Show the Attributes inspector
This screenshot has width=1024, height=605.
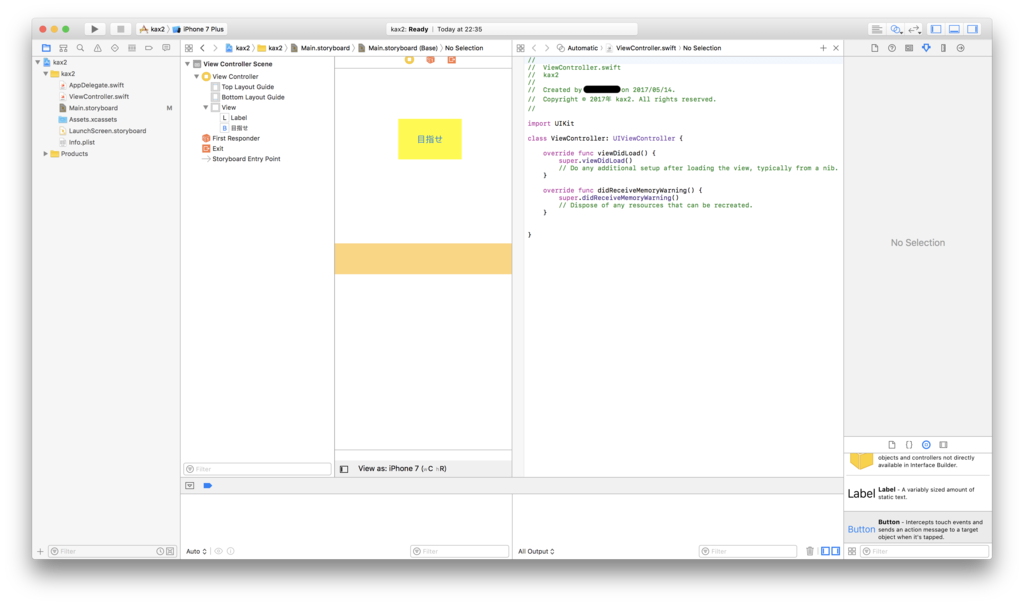click(926, 48)
